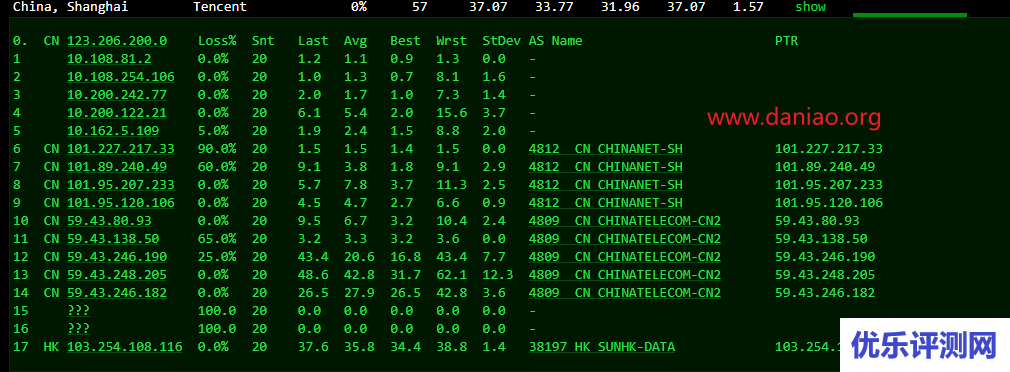Open hop 14 AS 4809 CHINATELECOM-CN2 link

(625, 293)
